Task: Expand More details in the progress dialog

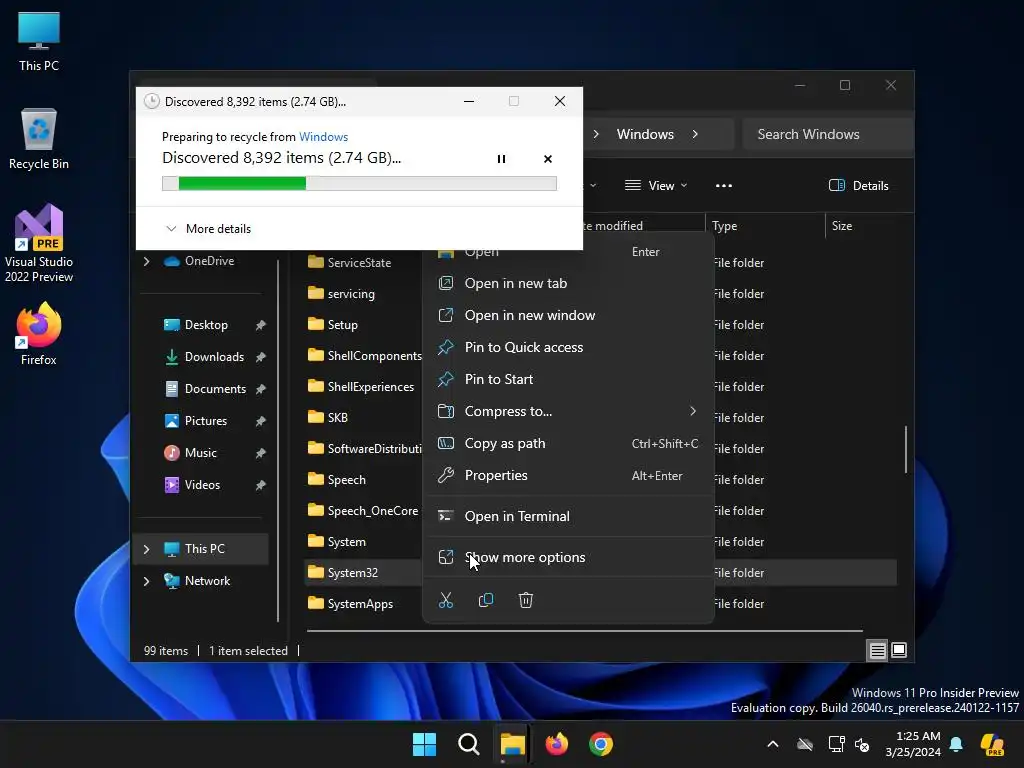Action: [x=208, y=229]
